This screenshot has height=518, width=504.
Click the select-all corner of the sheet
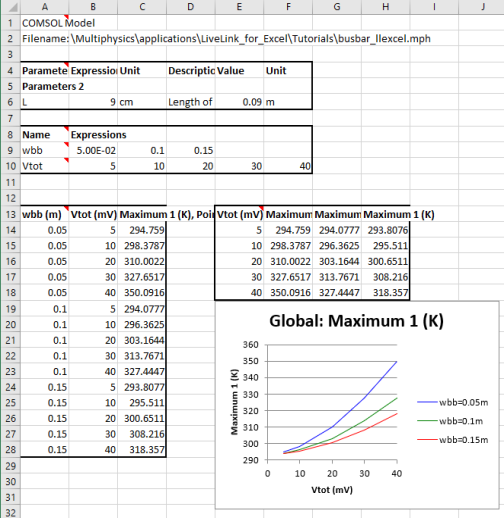10,7
